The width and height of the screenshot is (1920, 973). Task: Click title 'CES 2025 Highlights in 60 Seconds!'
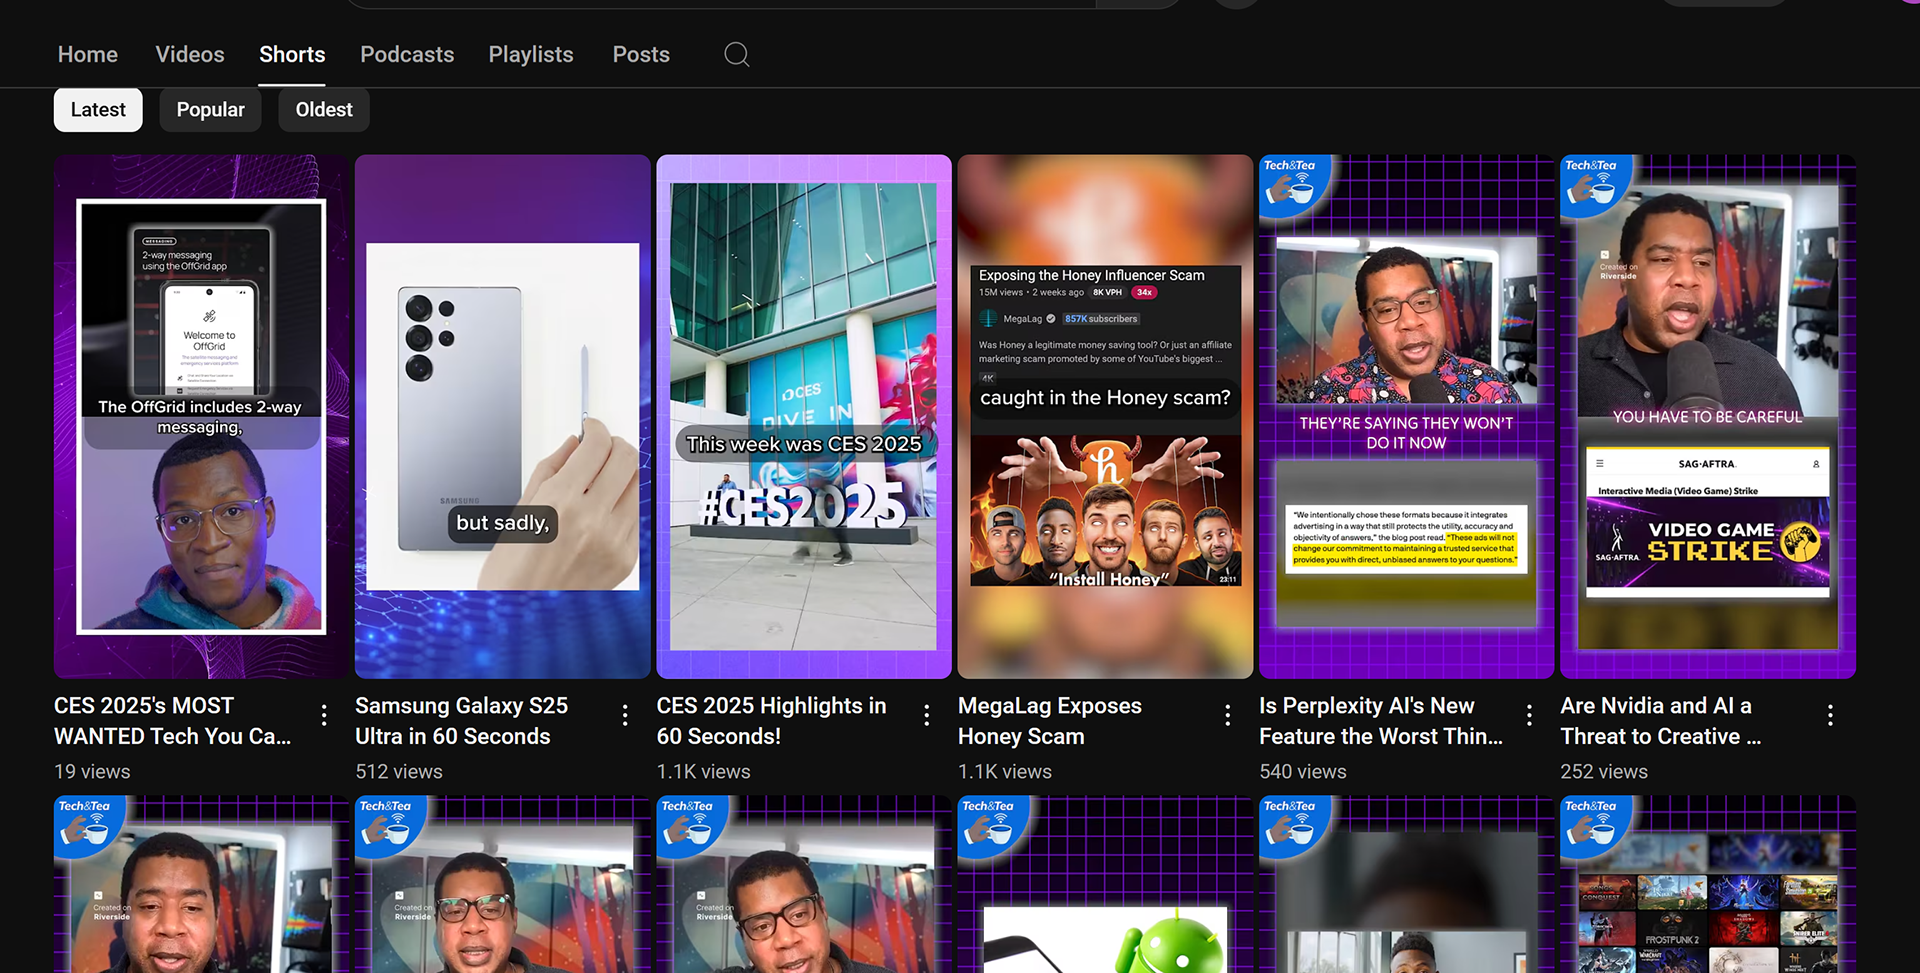point(771,721)
